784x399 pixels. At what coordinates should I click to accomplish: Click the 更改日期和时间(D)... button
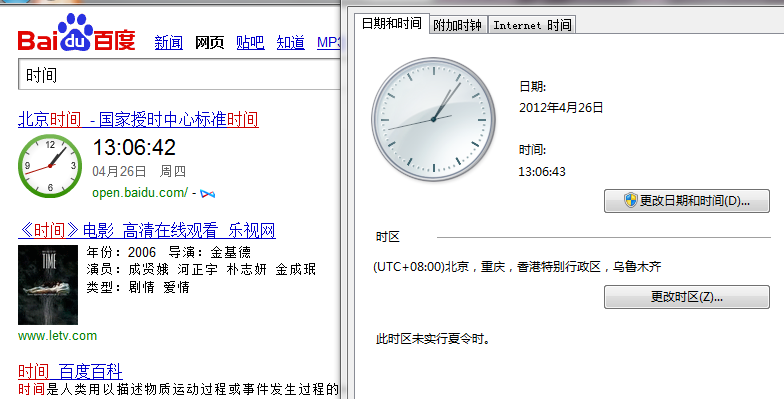(686, 201)
